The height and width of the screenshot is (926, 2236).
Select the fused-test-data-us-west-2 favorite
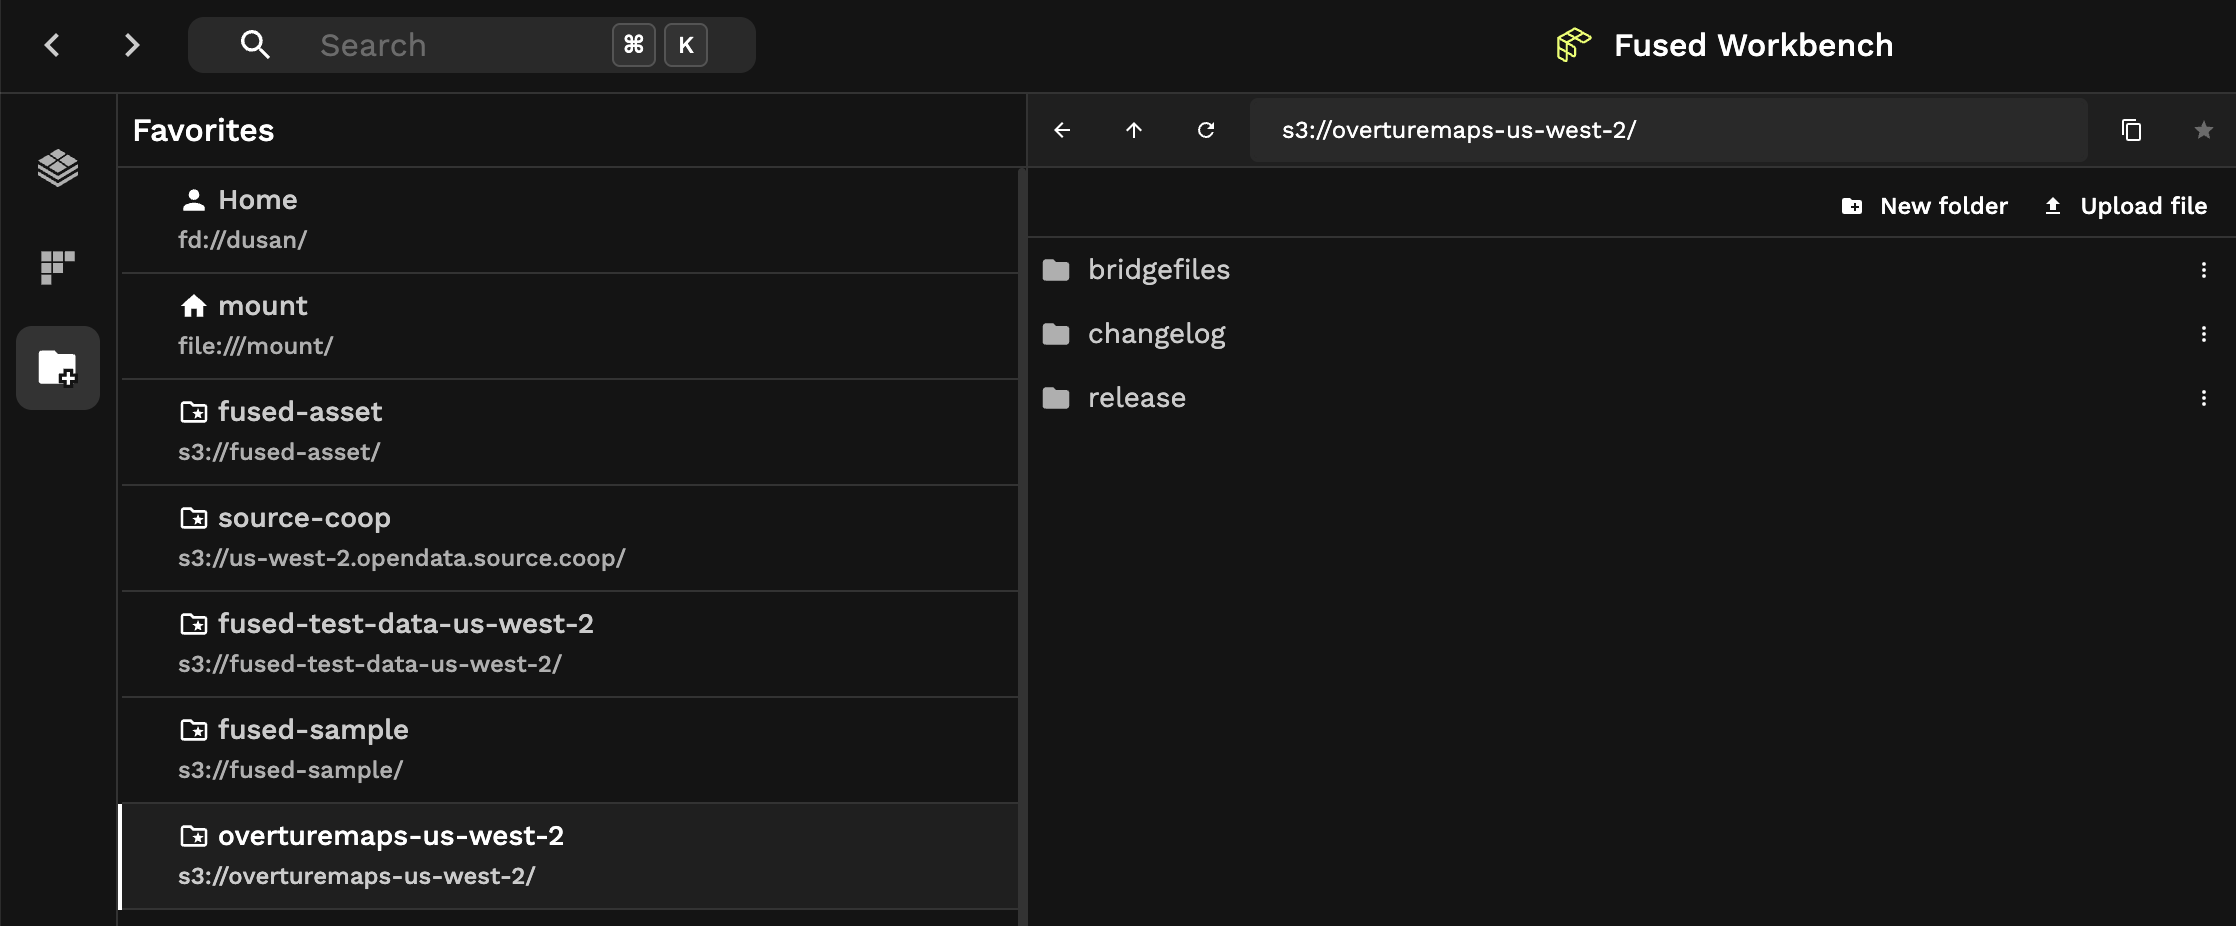tap(569, 644)
